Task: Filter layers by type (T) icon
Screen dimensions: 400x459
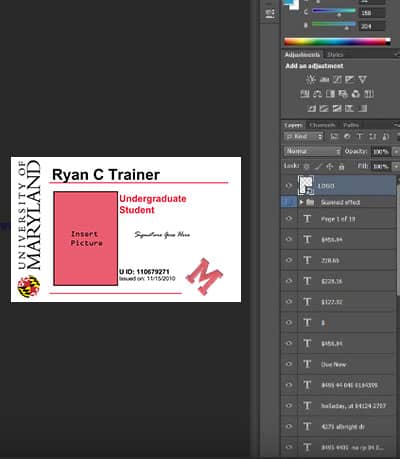Action: 360,136
